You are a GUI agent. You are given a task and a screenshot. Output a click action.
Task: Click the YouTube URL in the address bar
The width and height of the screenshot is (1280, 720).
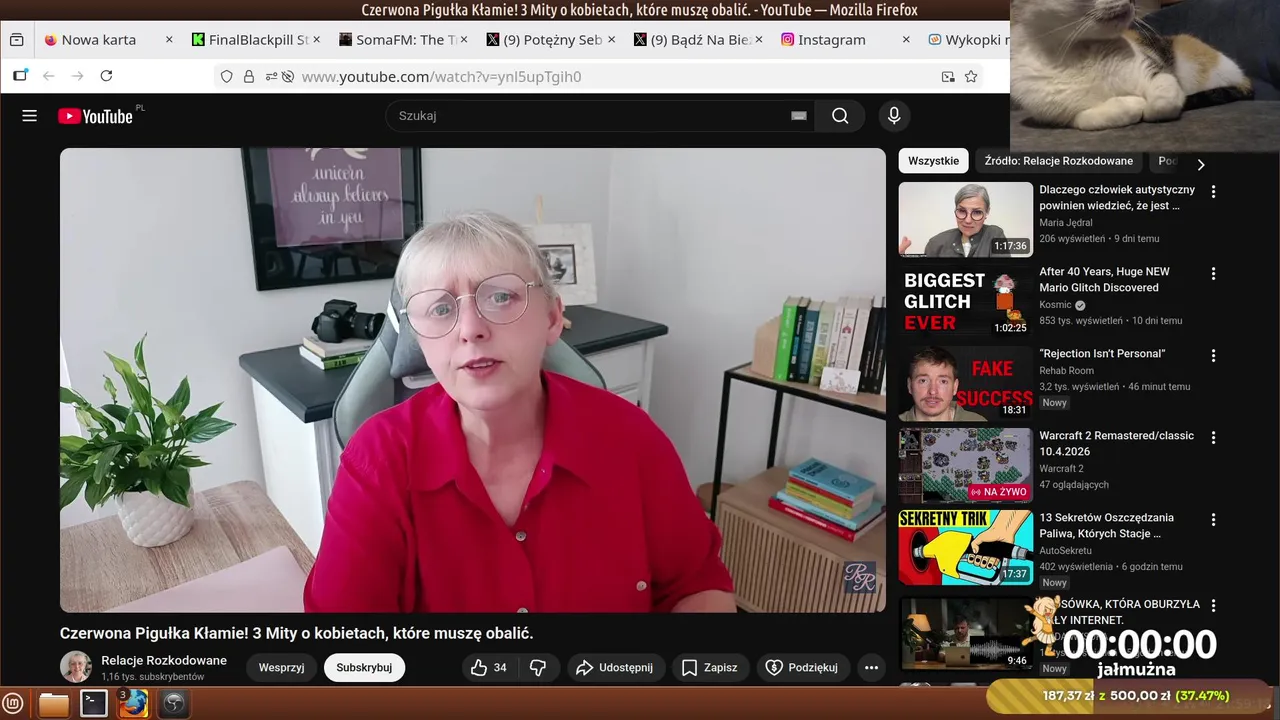(441, 76)
